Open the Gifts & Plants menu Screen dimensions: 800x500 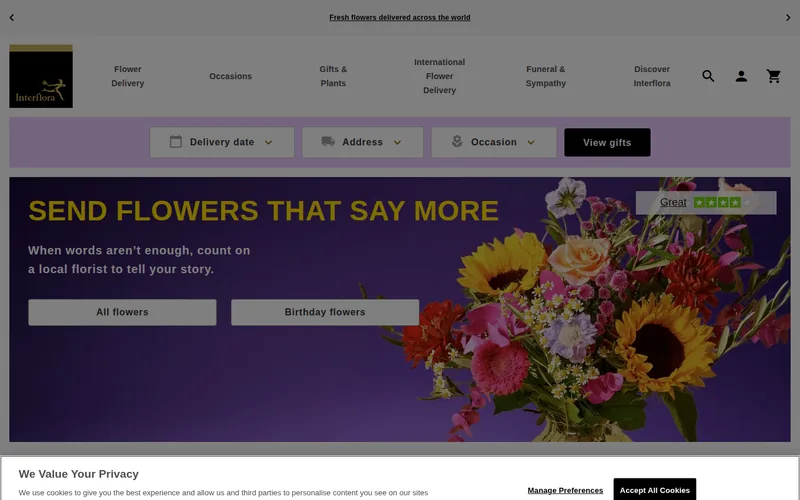pyautogui.click(x=333, y=76)
